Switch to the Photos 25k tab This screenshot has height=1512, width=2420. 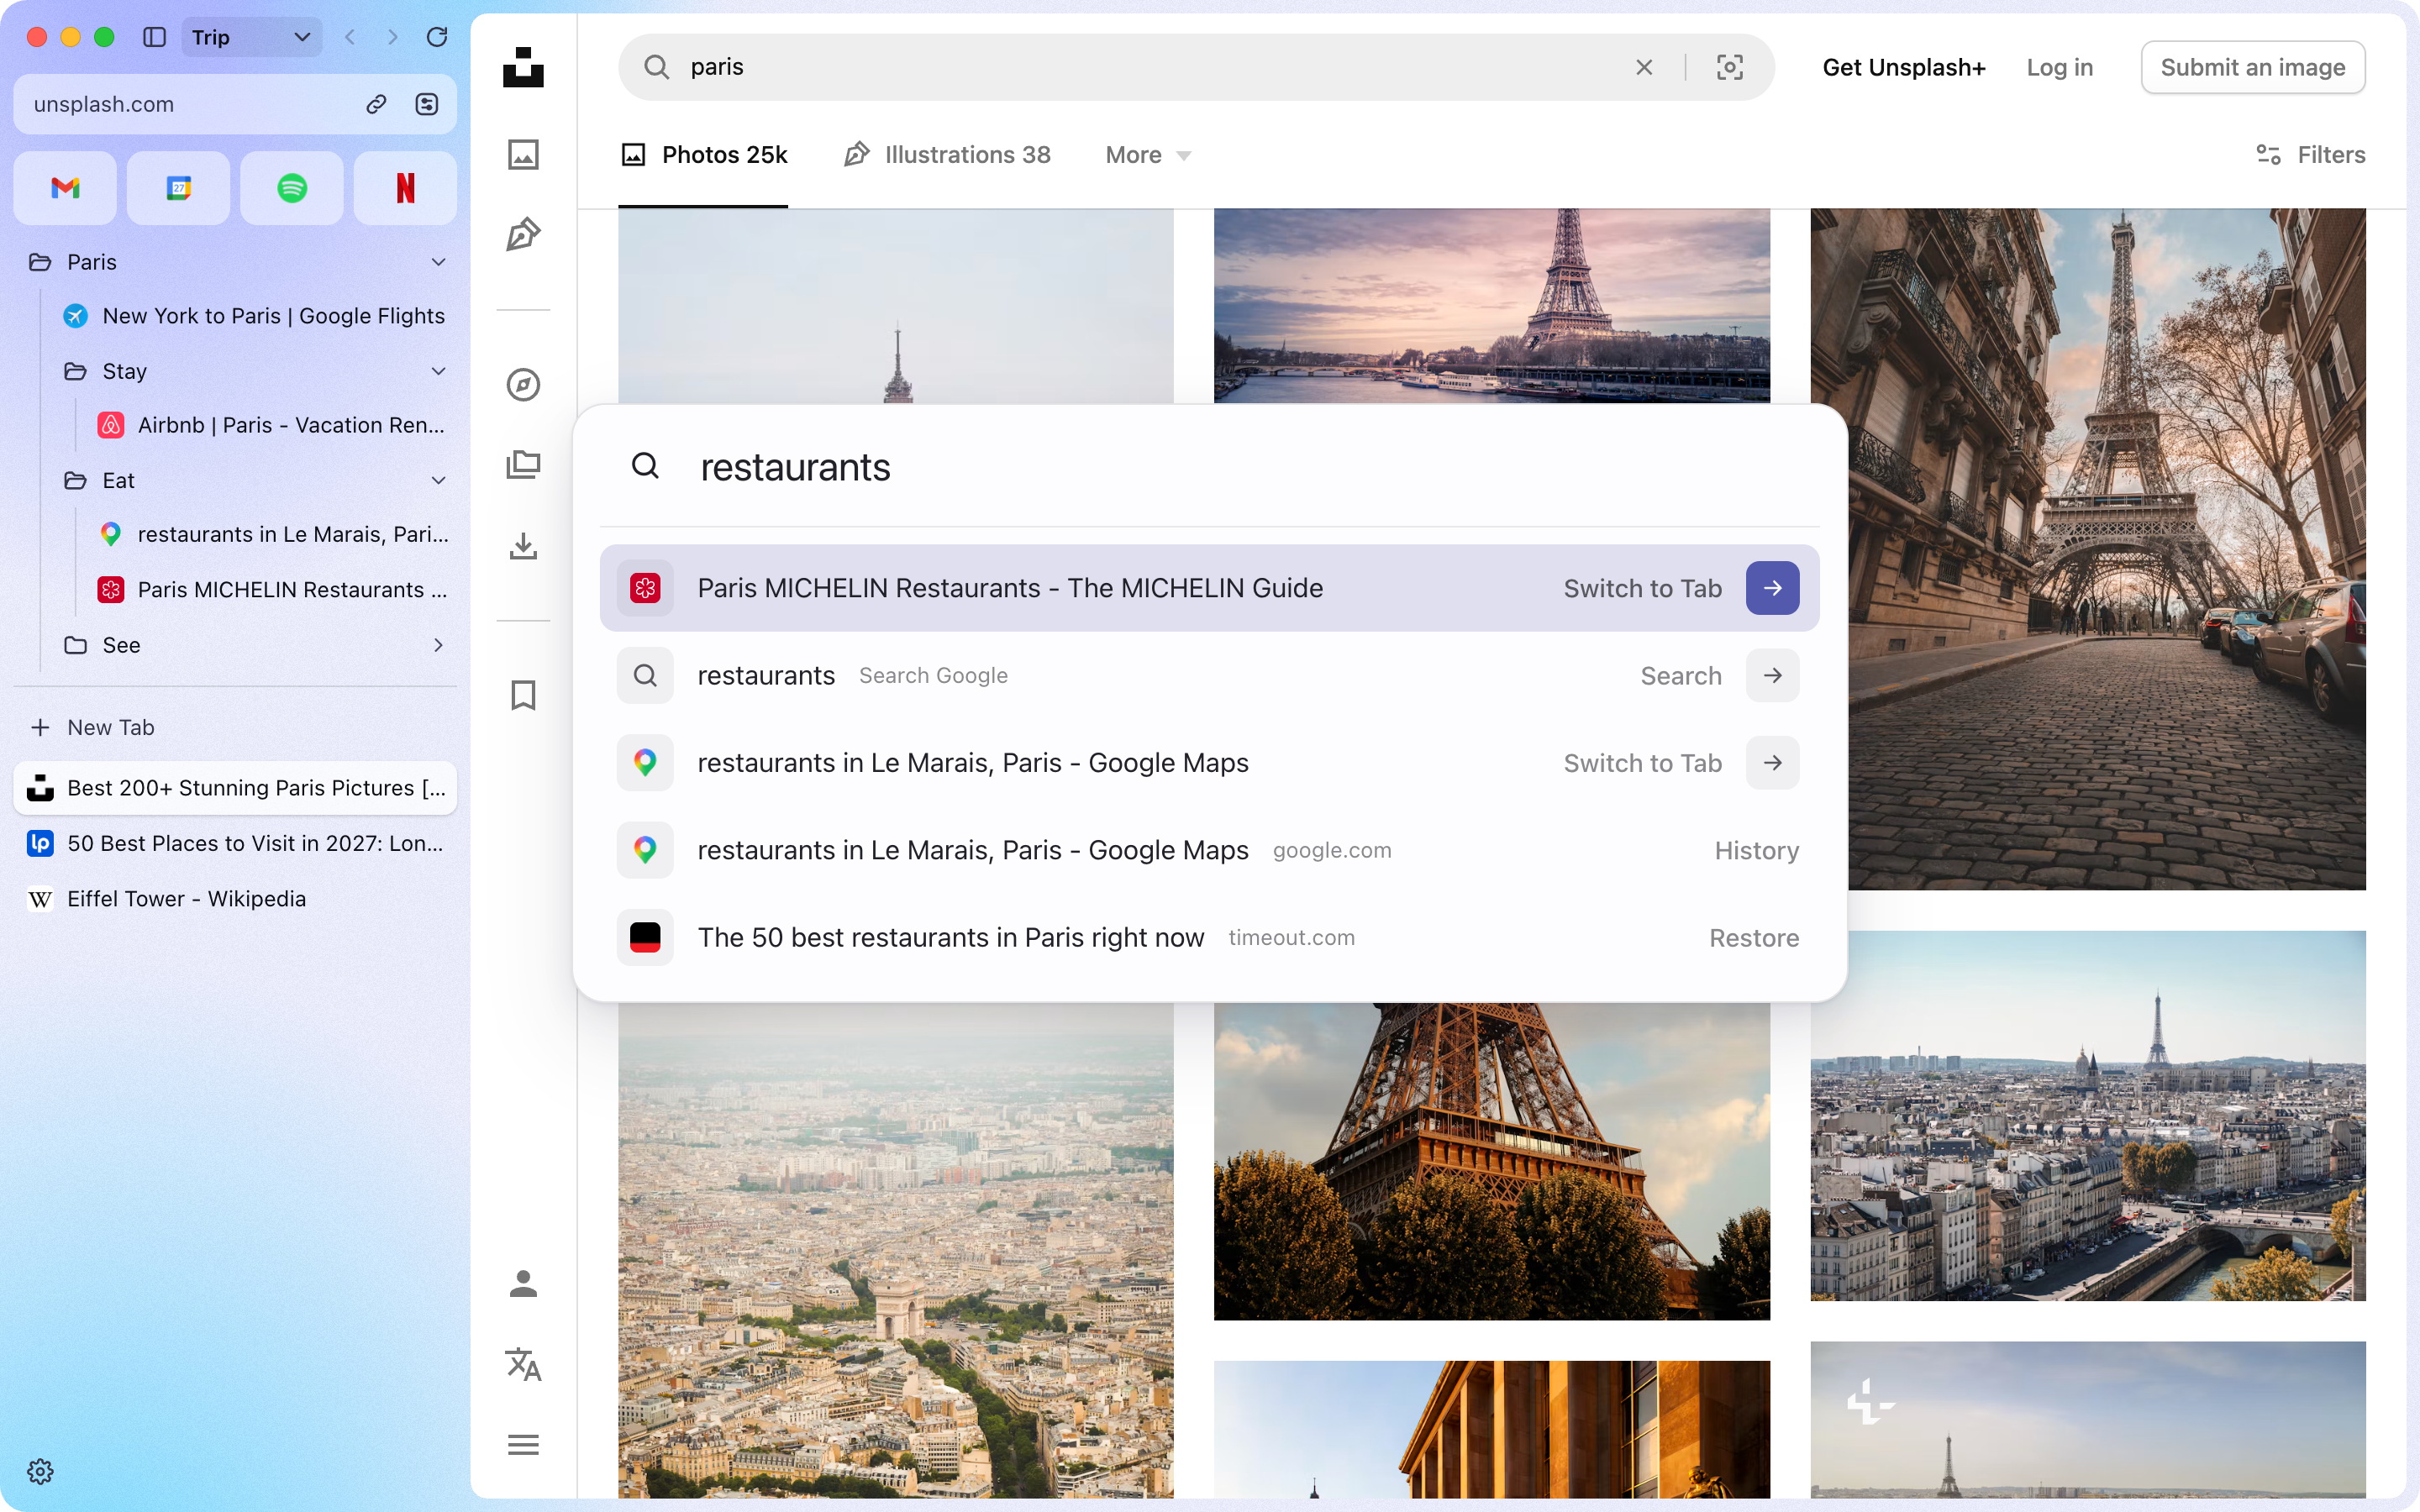coord(704,155)
